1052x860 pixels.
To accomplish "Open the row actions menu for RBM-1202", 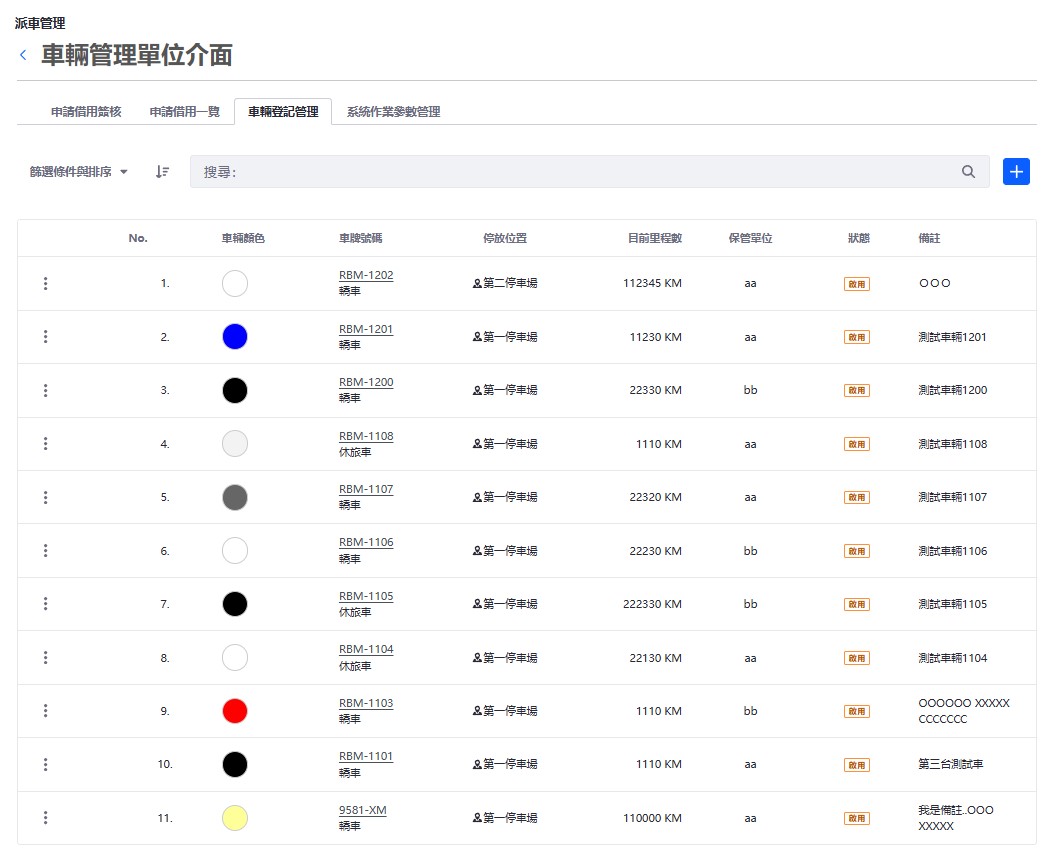I will pos(45,283).
